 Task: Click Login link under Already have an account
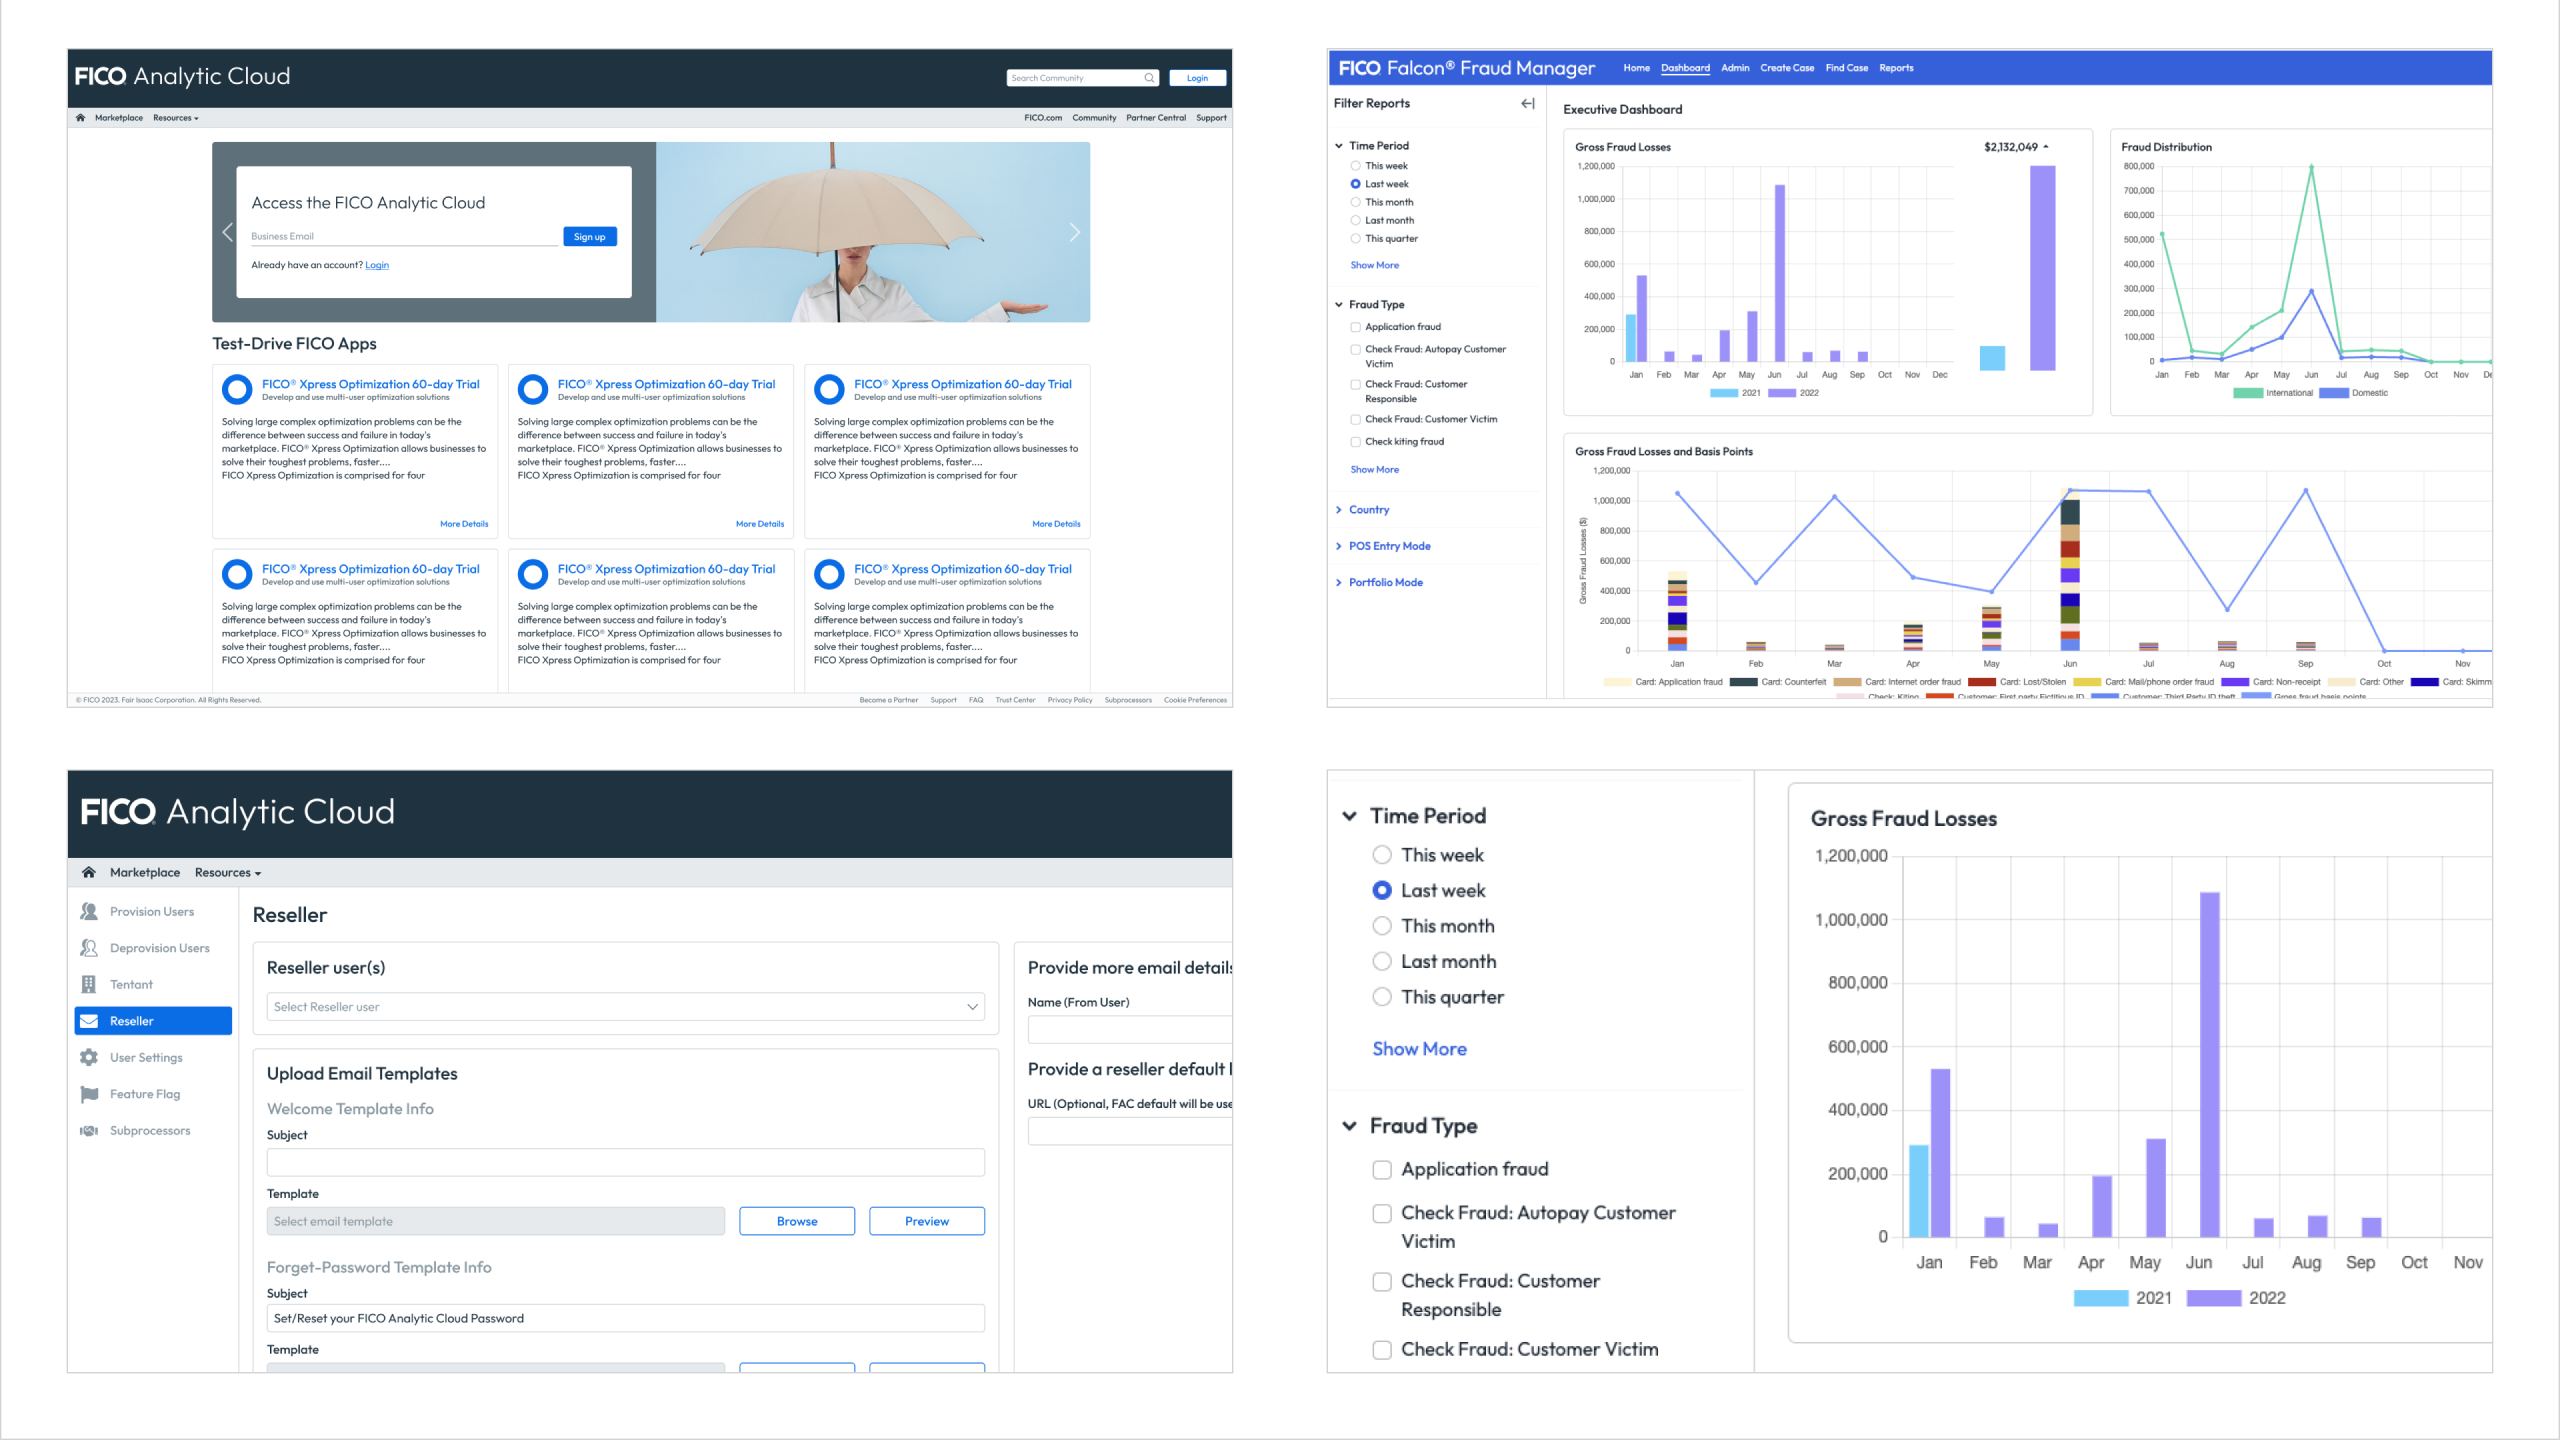(377, 265)
